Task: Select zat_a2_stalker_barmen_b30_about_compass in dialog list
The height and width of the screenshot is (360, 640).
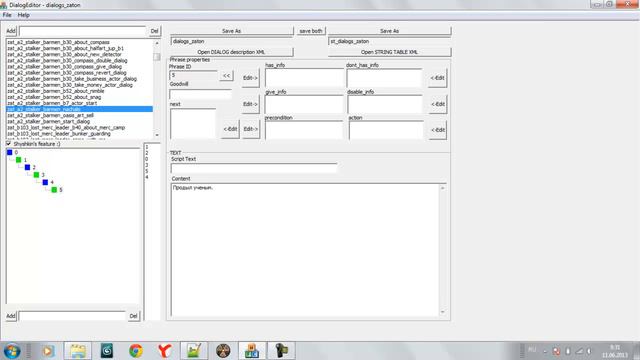Action: (58, 42)
